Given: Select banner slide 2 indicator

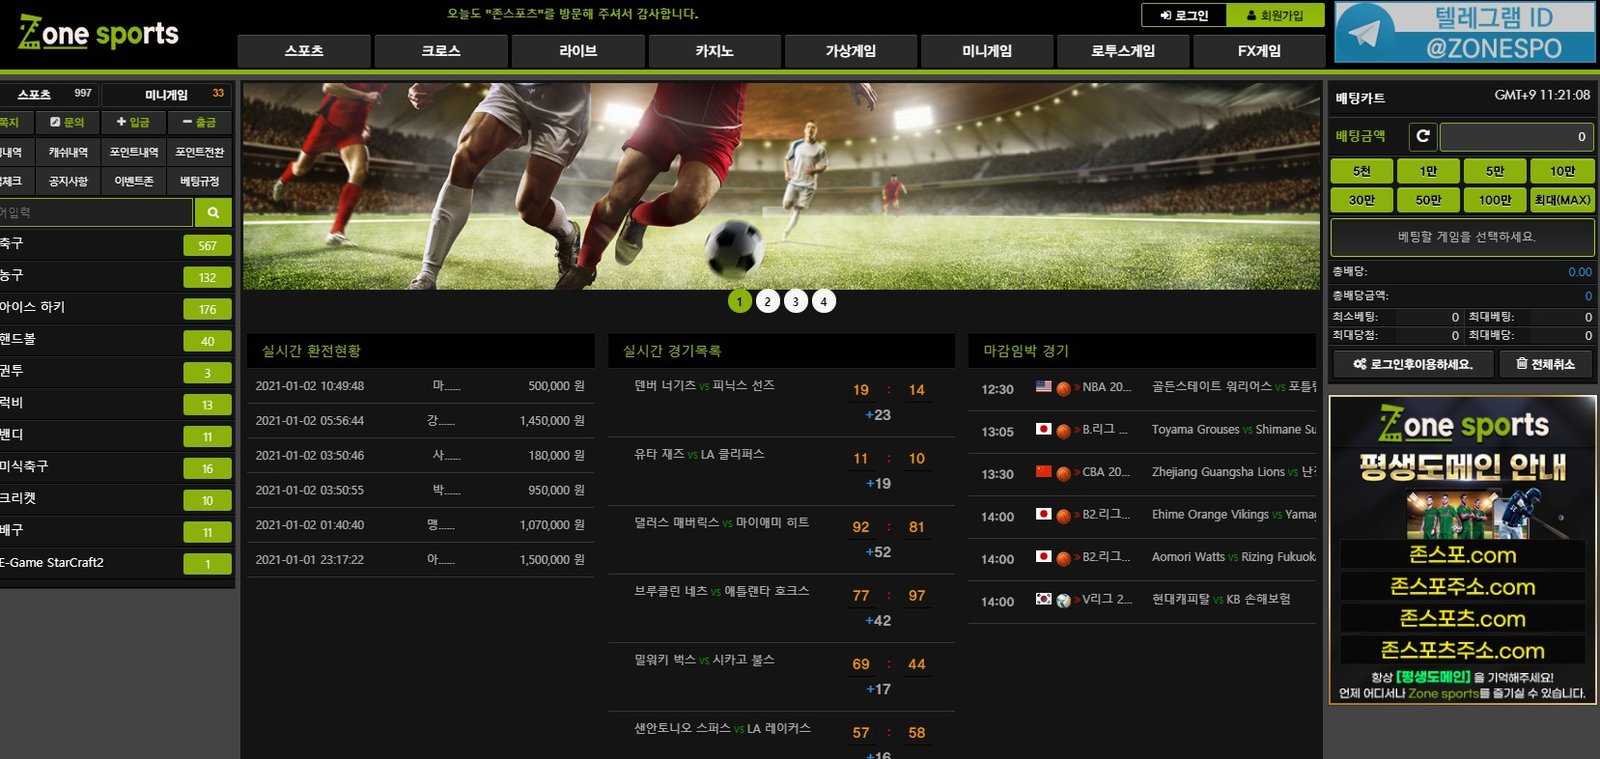Looking at the screenshot, I should [768, 301].
